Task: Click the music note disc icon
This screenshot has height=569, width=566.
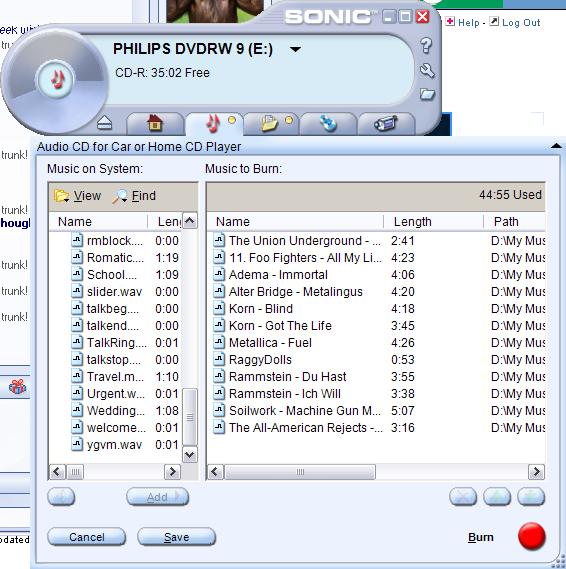Action: click(x=56, y=79)
